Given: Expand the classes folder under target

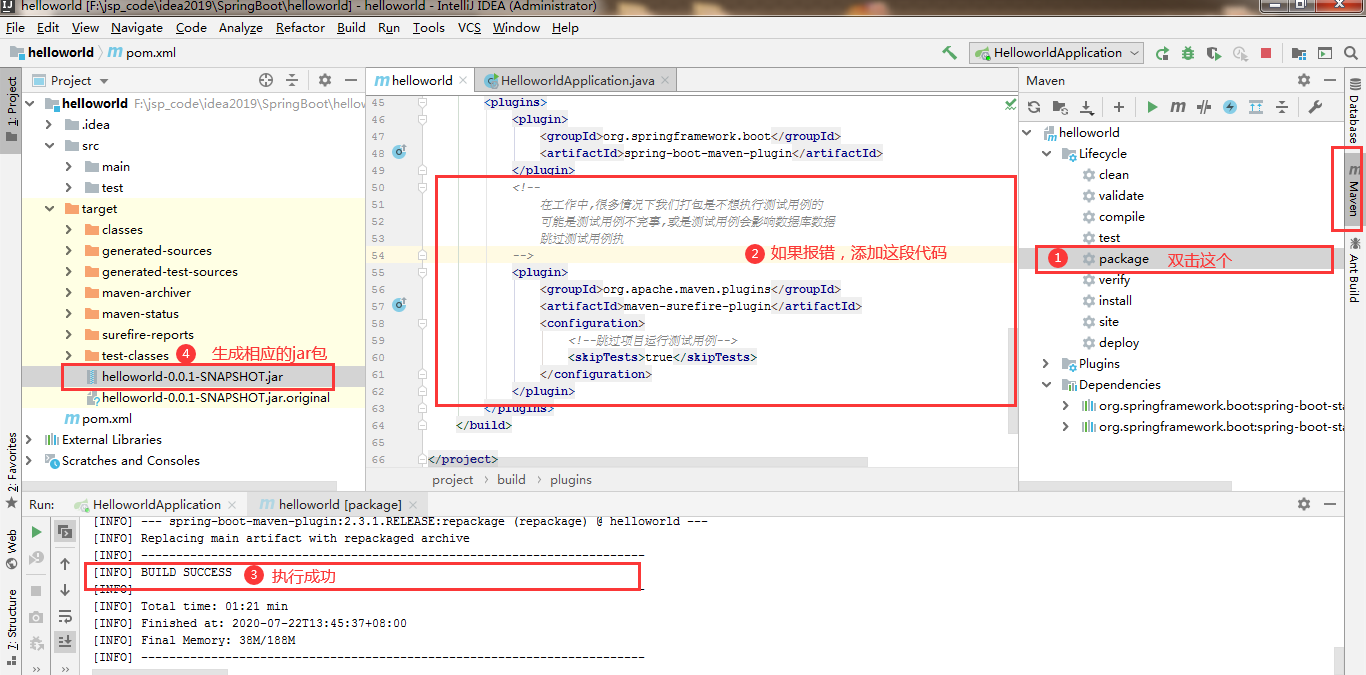Looking at the screenshot, I should point(68,230).
